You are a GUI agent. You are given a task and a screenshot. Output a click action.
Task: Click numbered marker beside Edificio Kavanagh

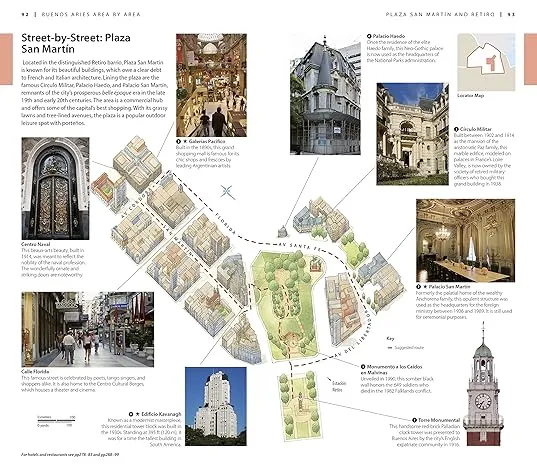tap(131, 414)
